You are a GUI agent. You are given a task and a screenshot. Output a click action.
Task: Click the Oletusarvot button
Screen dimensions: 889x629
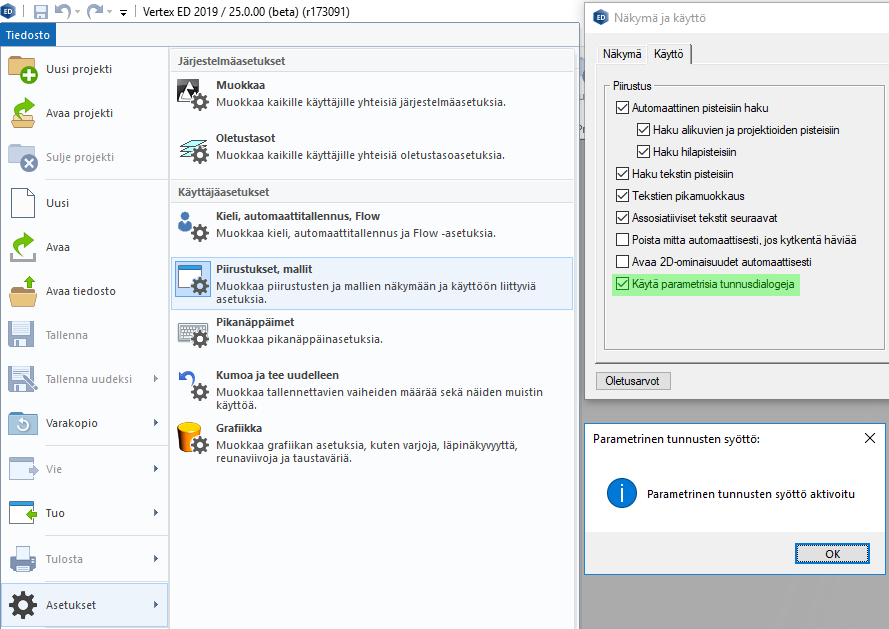[633, 381]
